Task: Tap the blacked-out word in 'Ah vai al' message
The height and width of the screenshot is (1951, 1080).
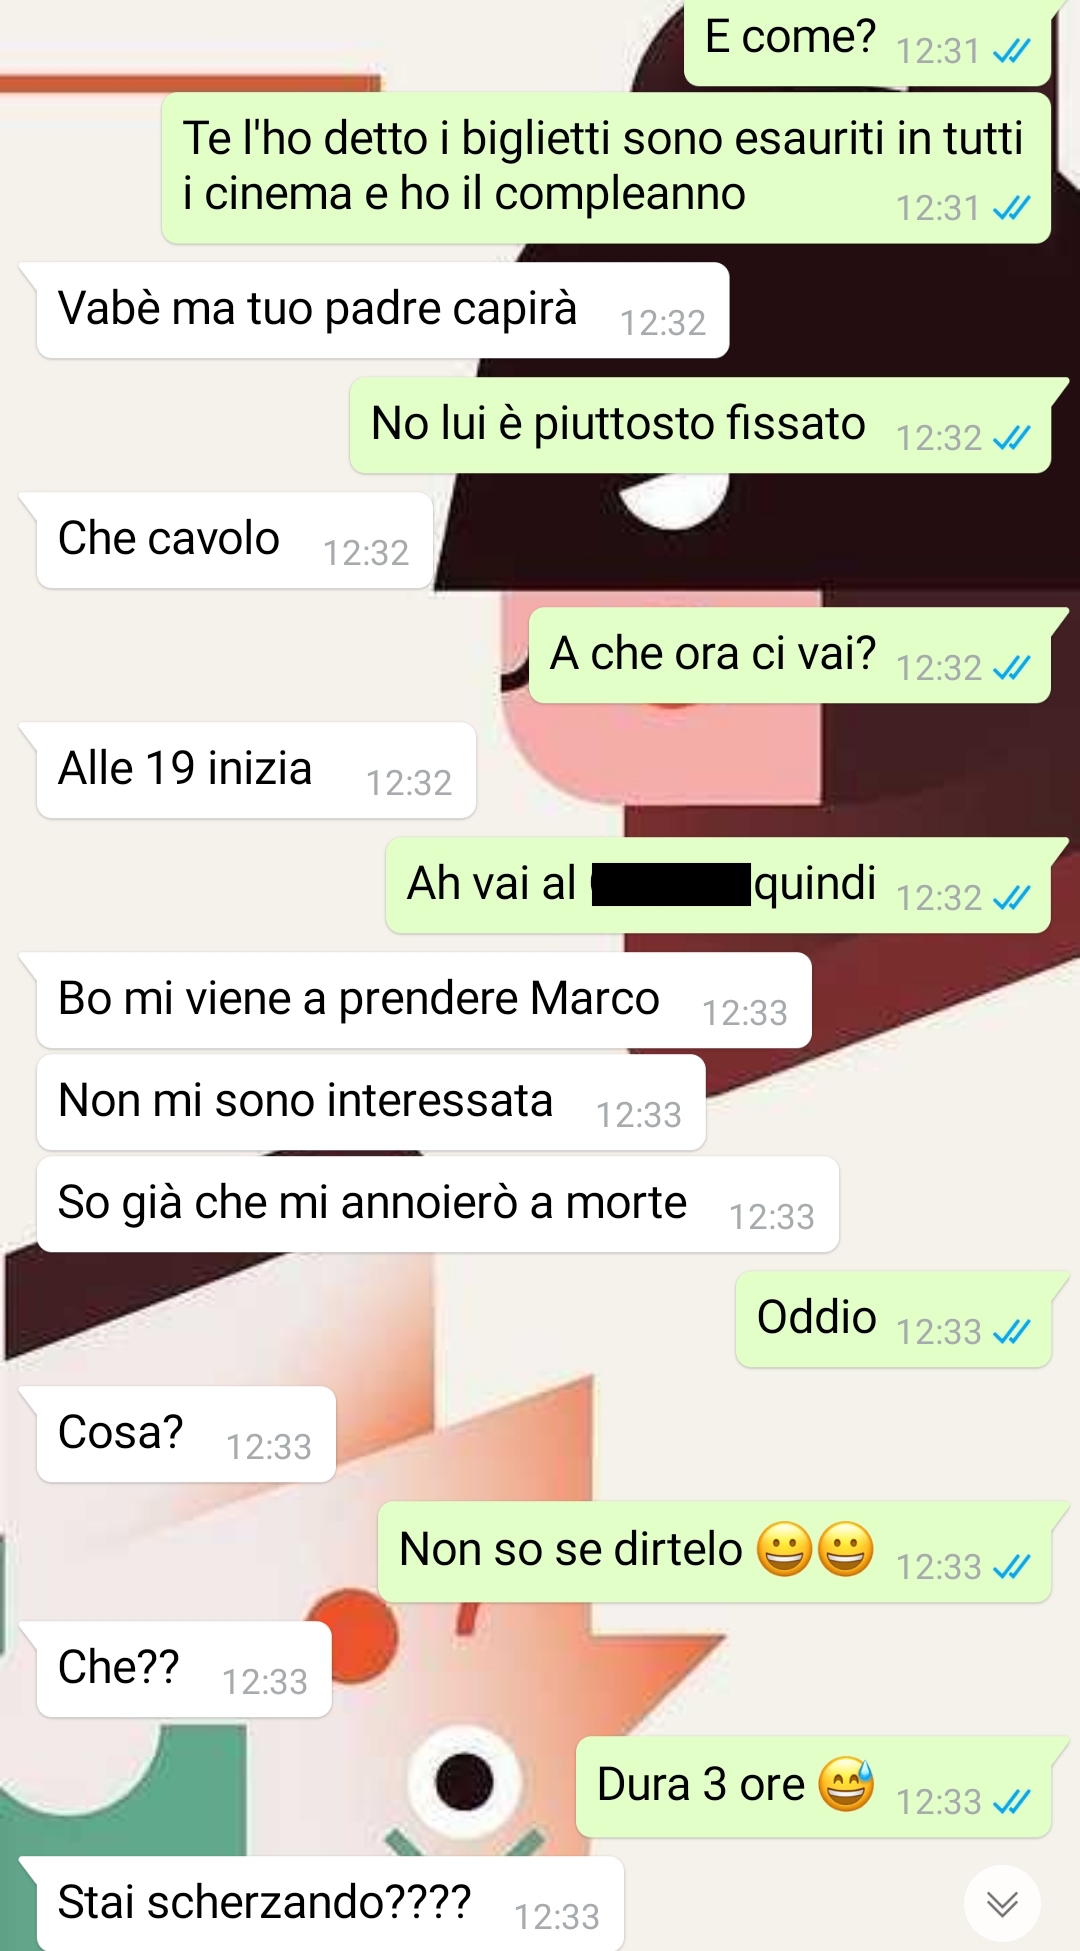Action: (671, 885)
